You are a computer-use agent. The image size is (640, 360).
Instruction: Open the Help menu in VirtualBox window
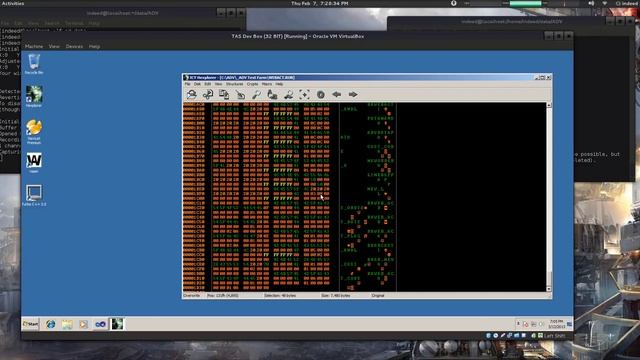pyautogui.click(x=94, y=47)
